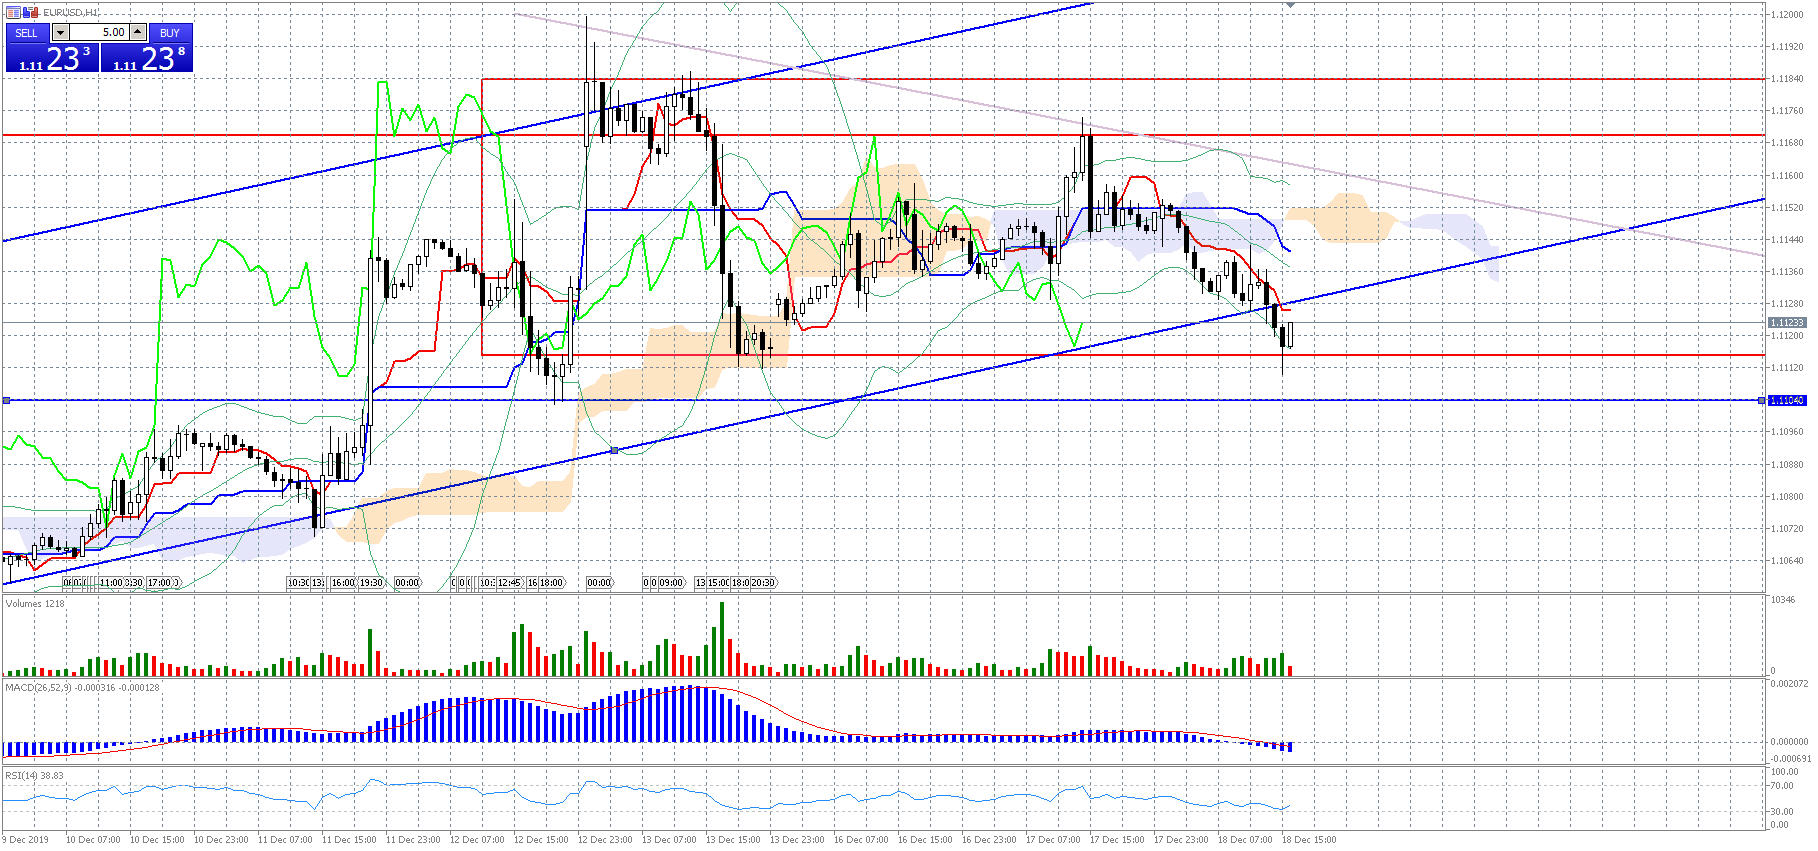Viewport: 1818px width, 851px height.
Task: Click the MACD(26,52,9) indicator label
Action: [82, 687]
